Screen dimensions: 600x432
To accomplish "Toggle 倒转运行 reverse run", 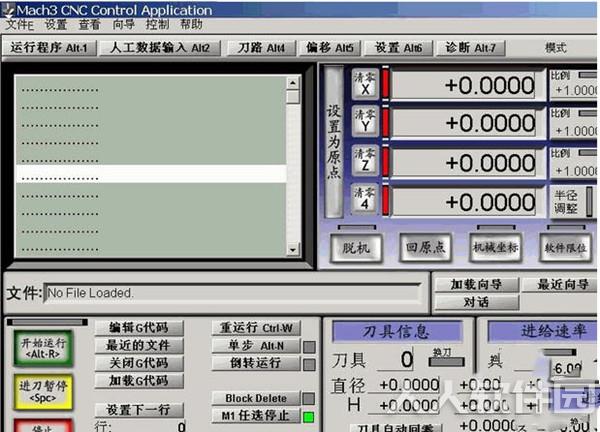I will pos(256,363).
